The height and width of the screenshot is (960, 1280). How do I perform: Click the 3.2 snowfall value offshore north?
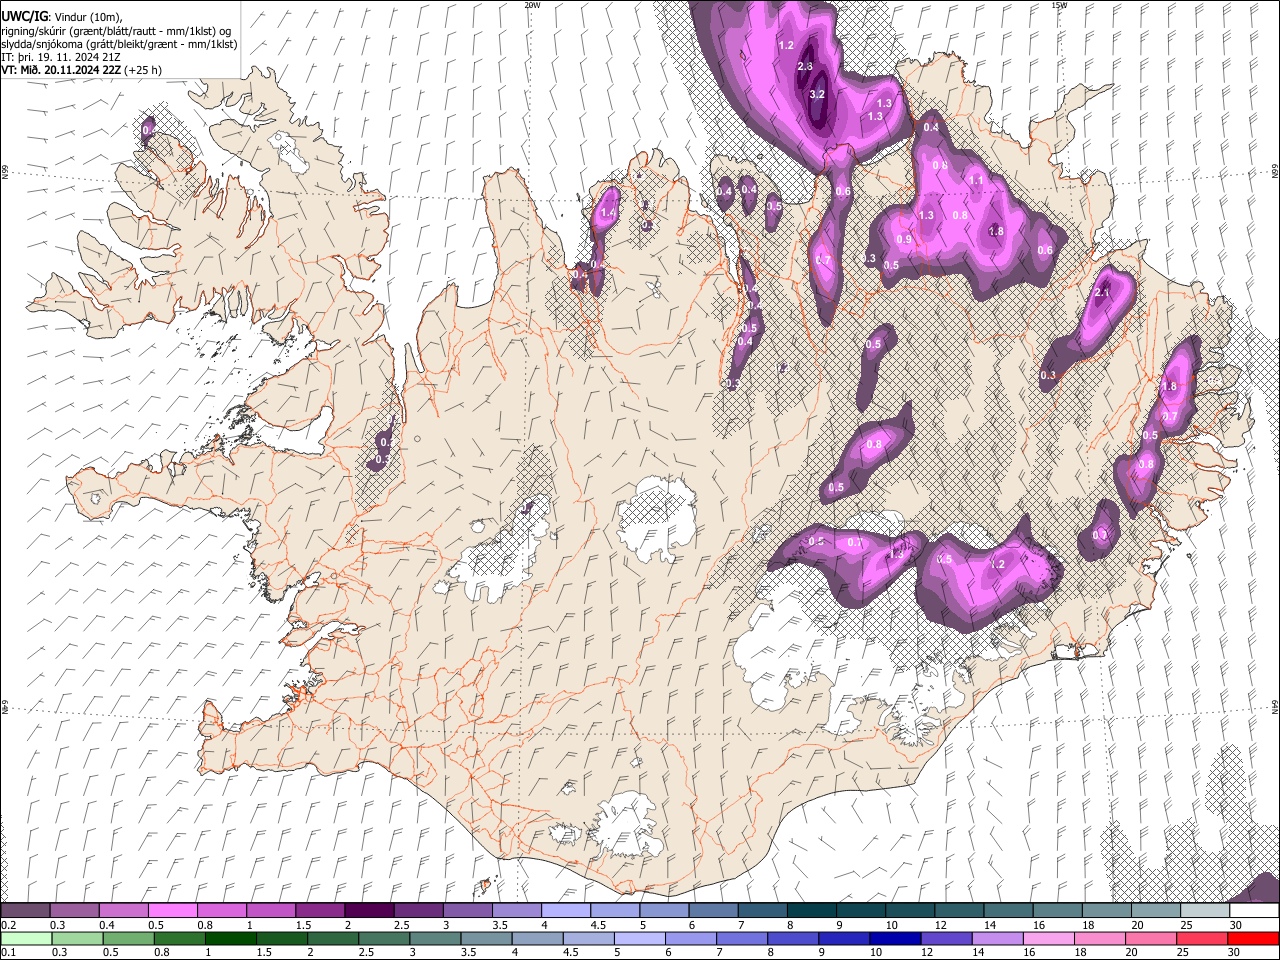coord(817,95)
